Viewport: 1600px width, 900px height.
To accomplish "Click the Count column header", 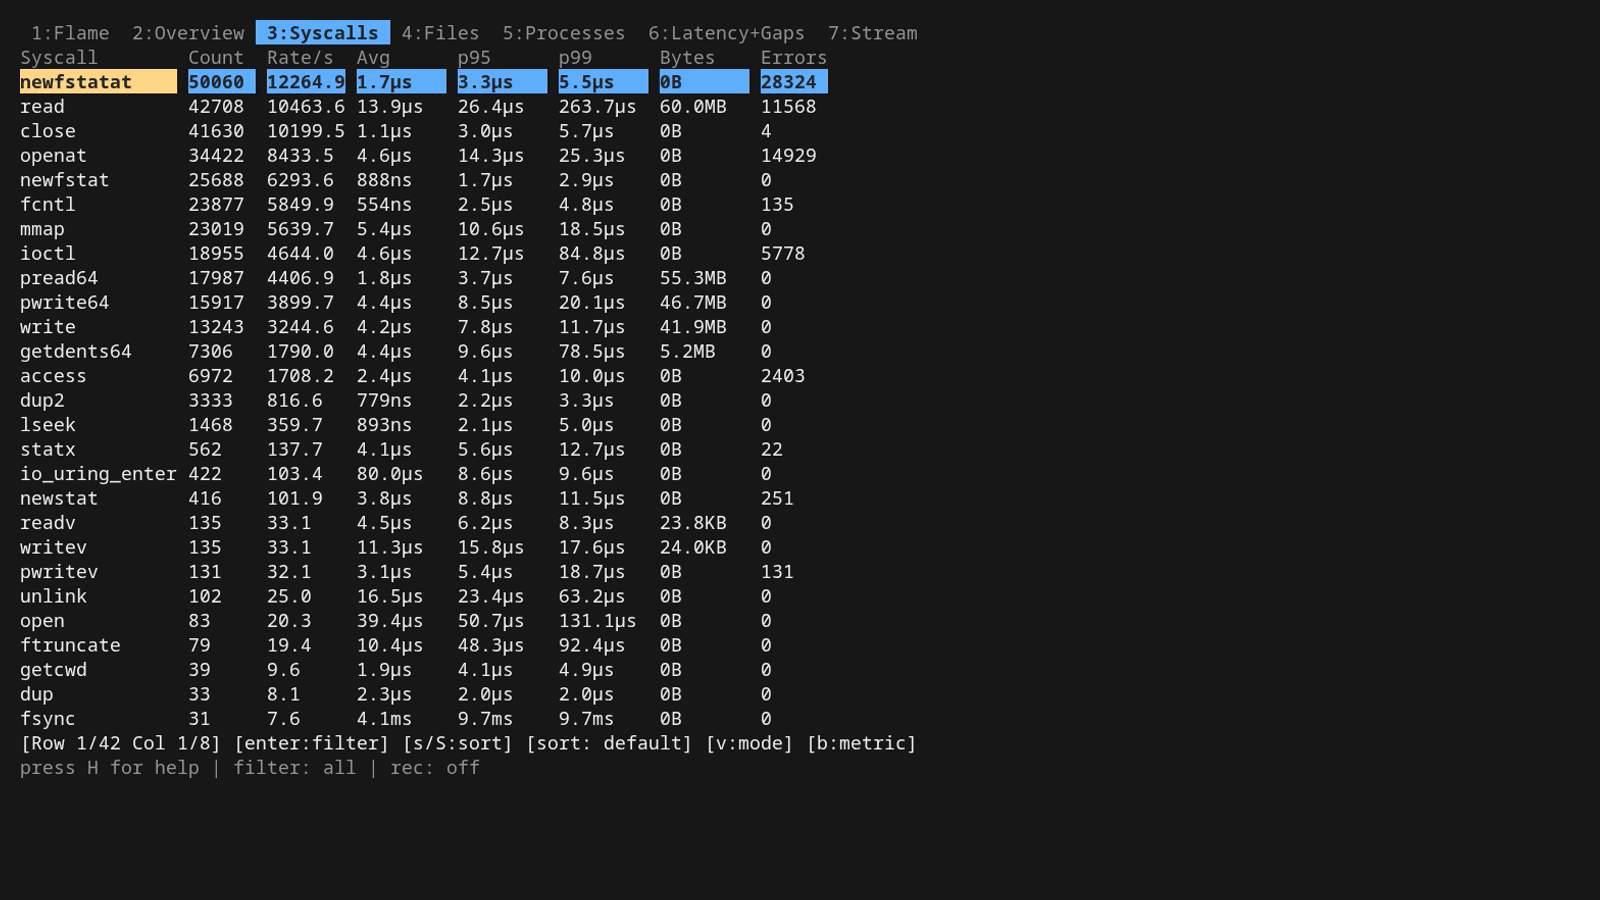I will pos(216,58).
